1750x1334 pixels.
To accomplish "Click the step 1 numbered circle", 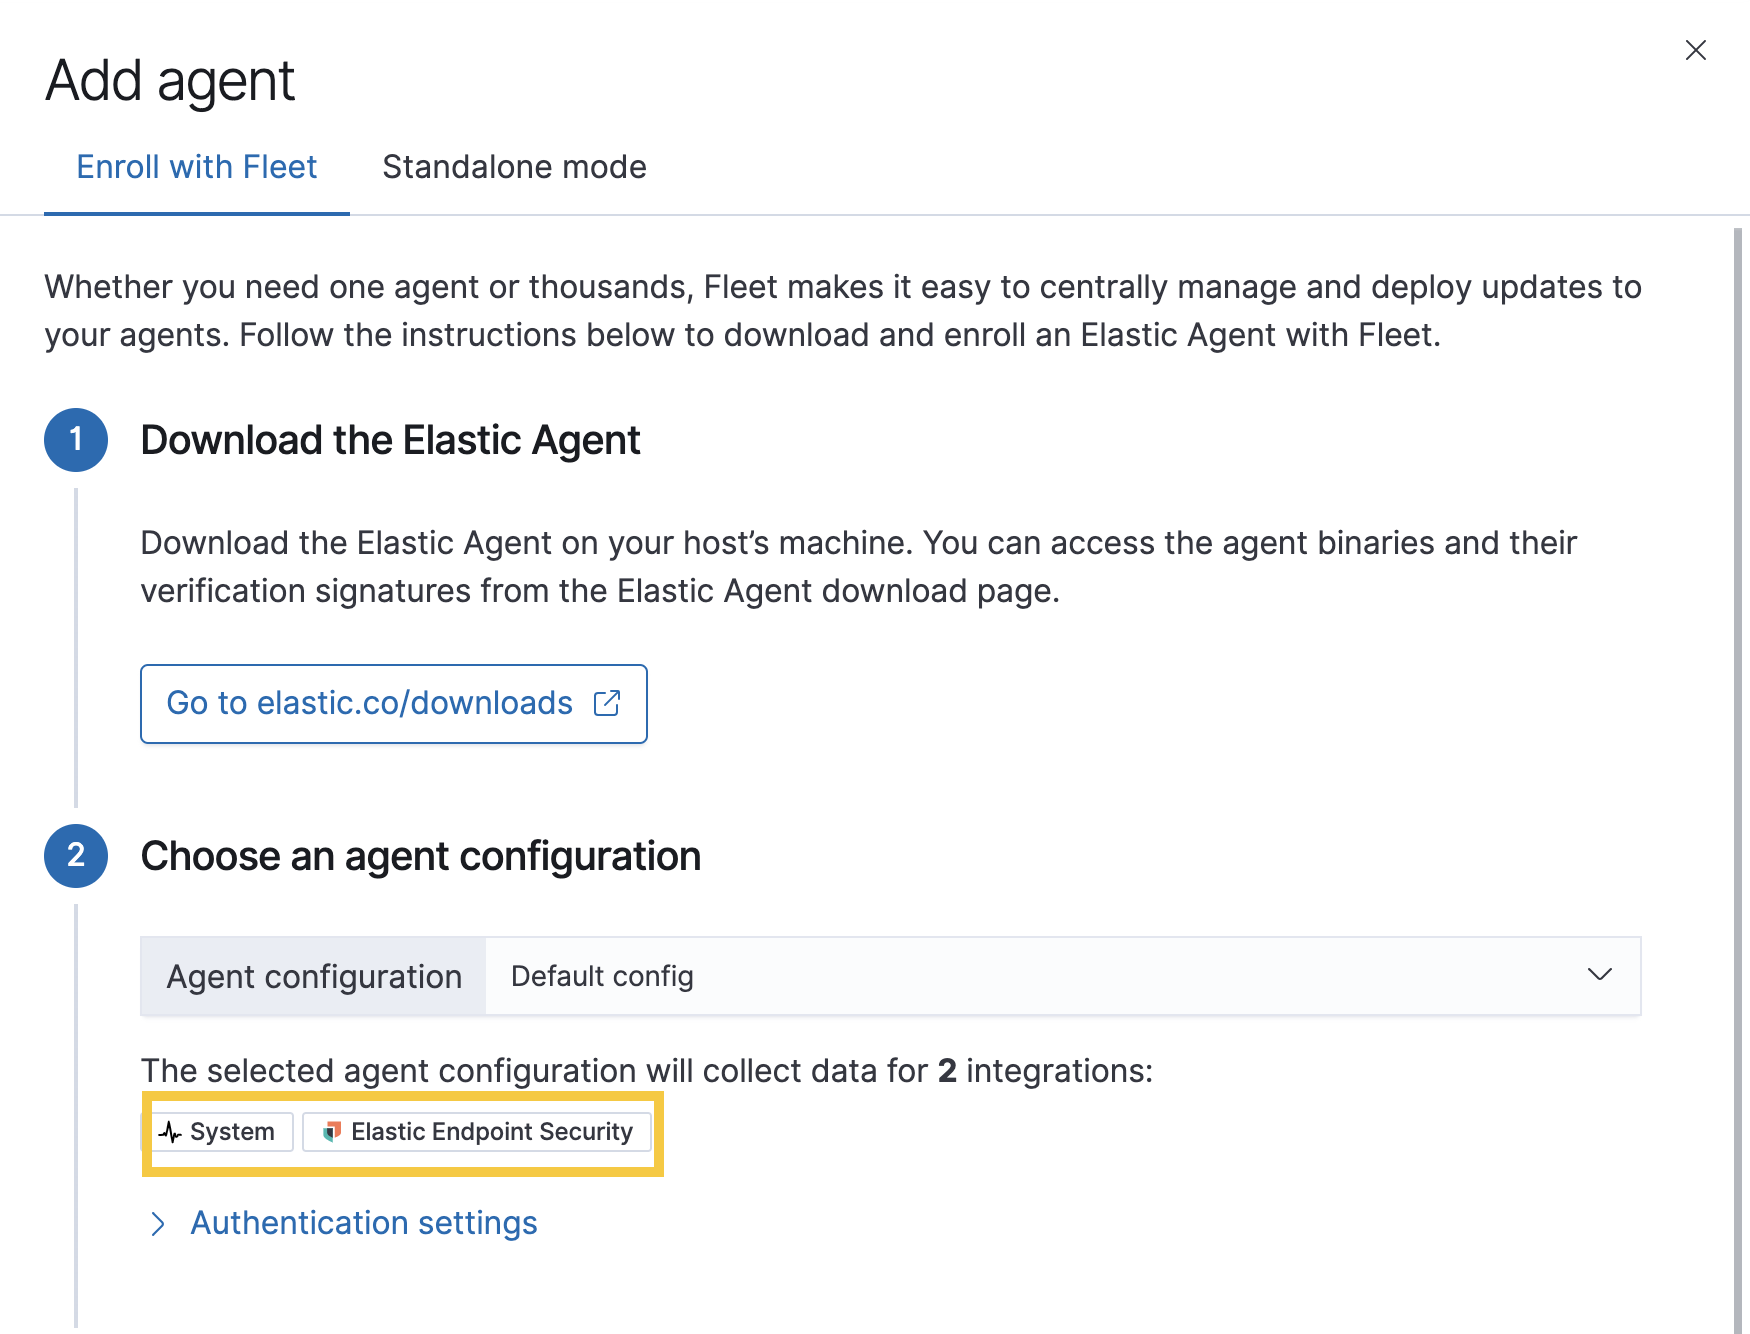I will 75,440.
